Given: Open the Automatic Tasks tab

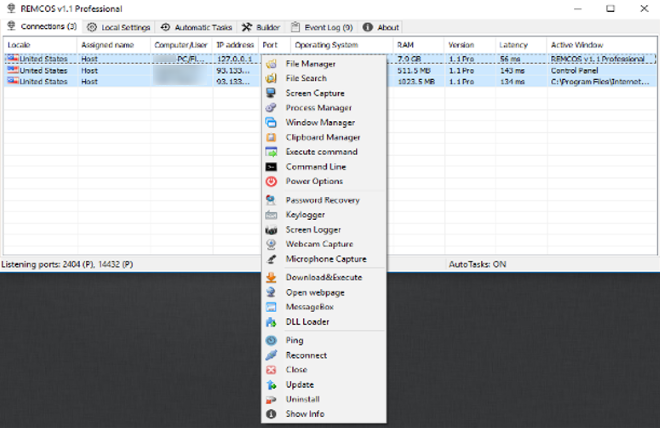Looking at the screenshot, I should (x=197, y=27).
